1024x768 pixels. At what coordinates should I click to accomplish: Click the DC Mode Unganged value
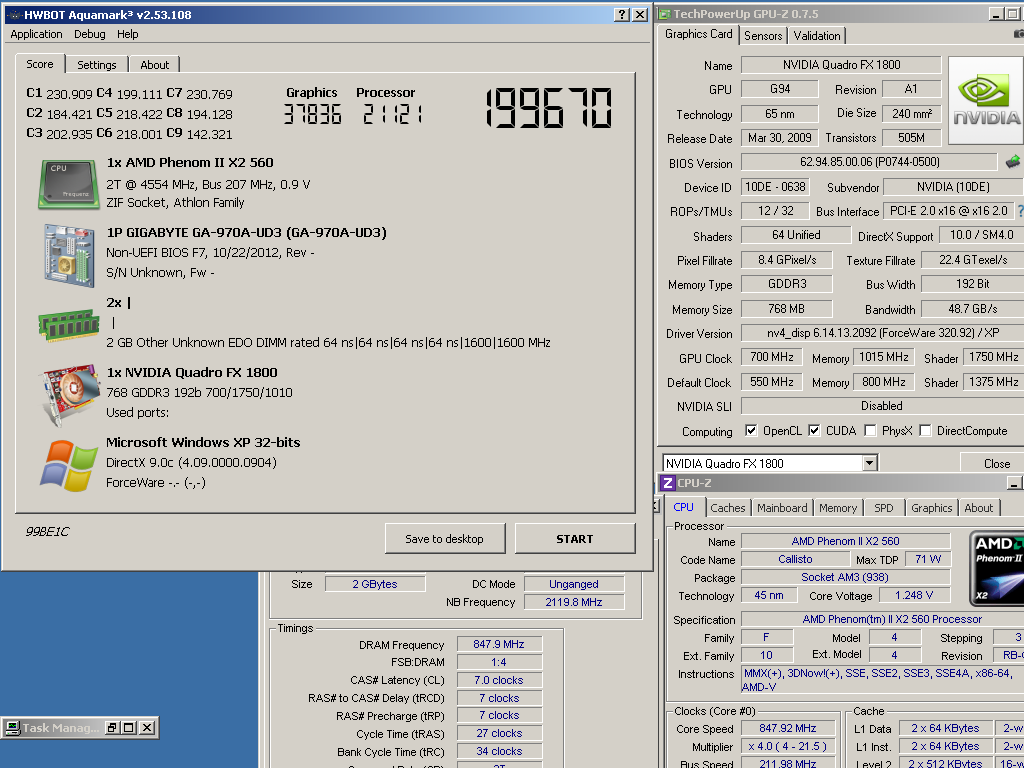click(574, 584)
